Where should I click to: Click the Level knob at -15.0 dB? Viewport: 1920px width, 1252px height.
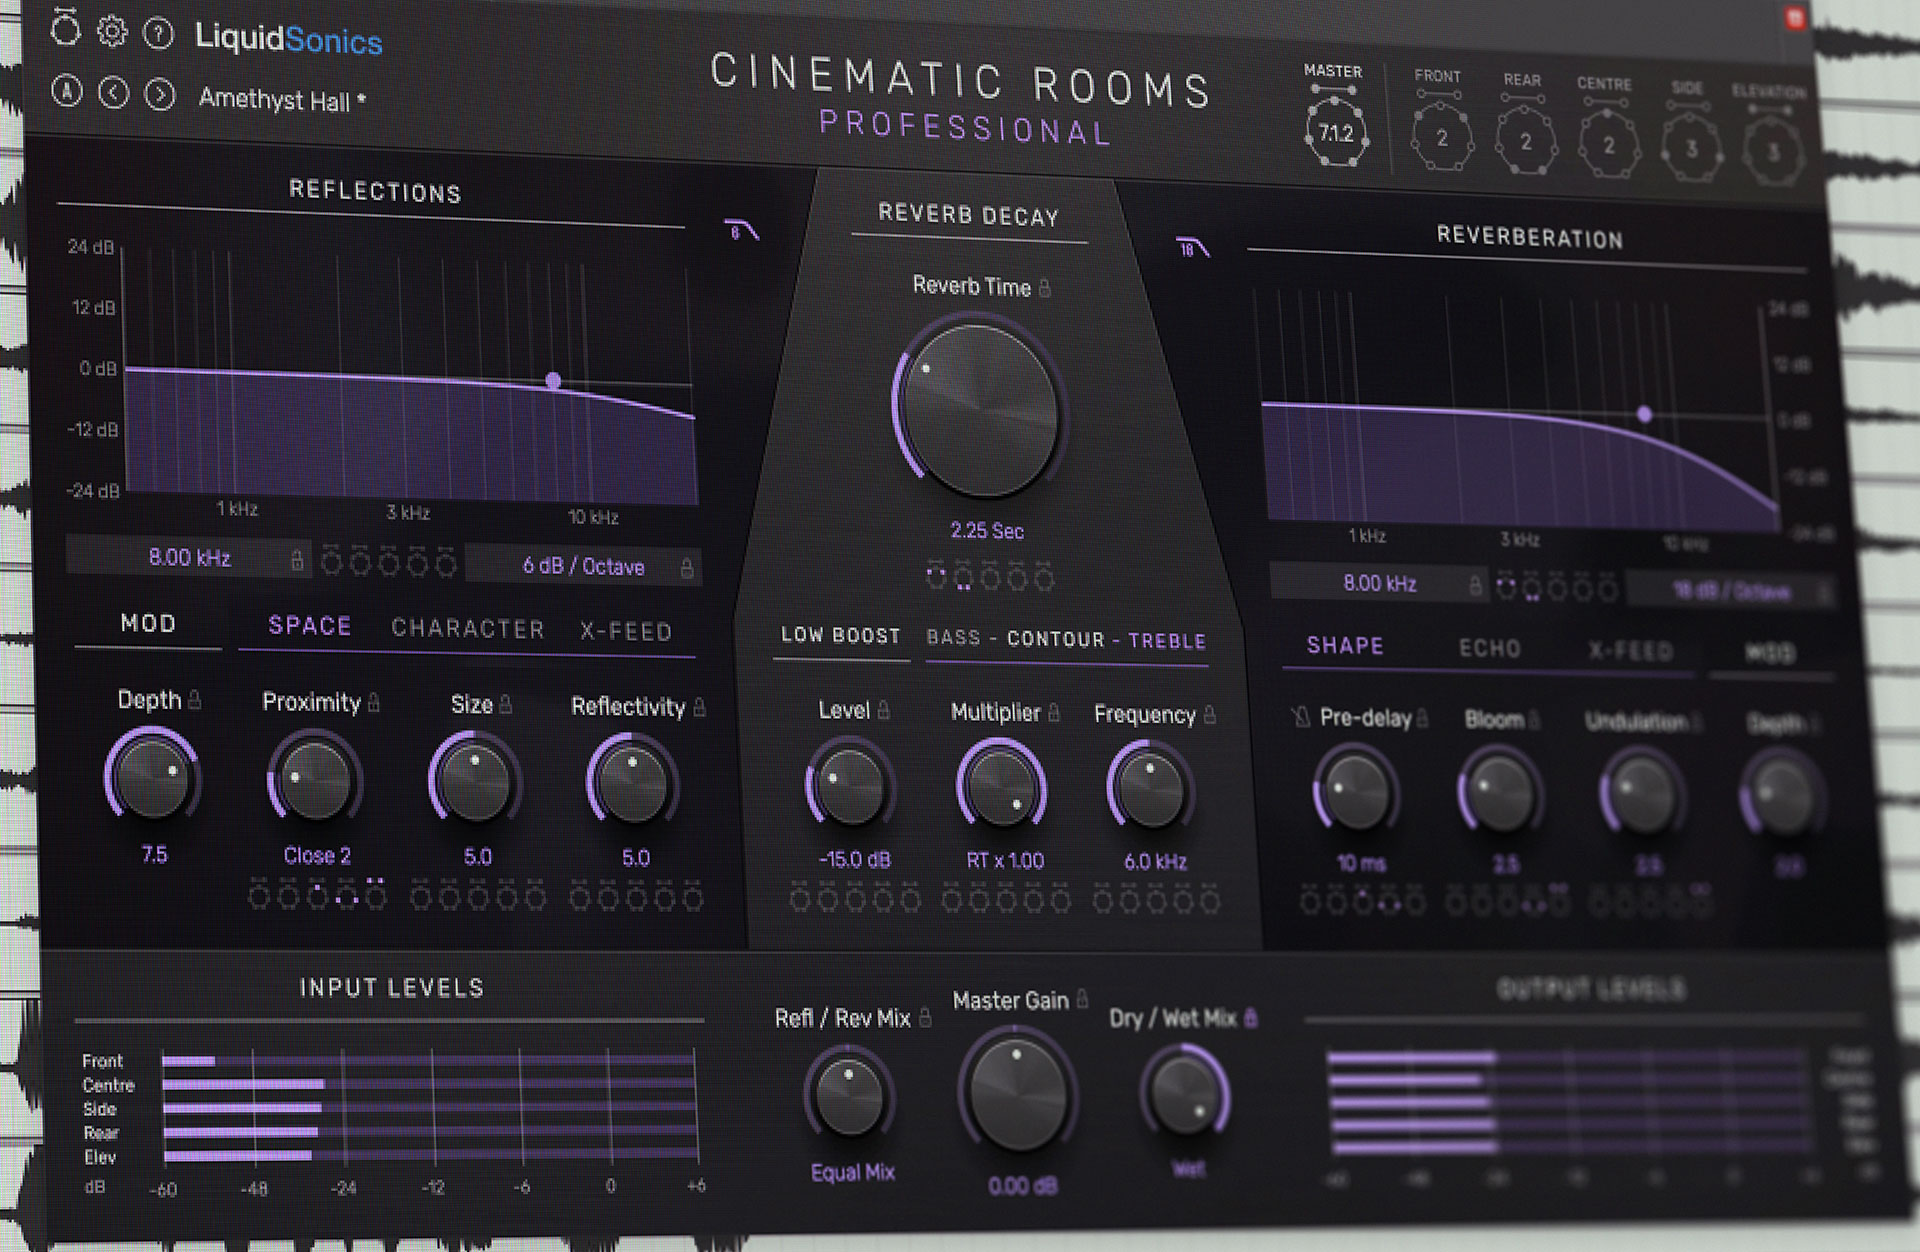pos(849,785)
